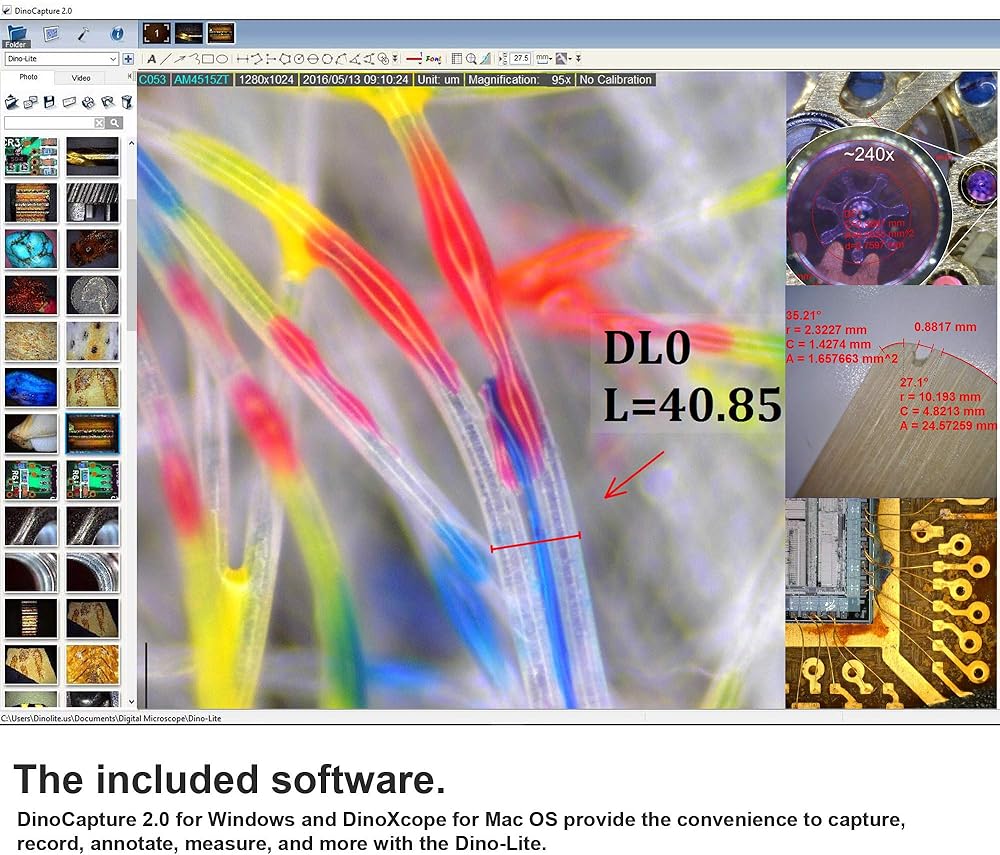
Task: Select the Rectangle drawing tool
Action: click(208, 59)
